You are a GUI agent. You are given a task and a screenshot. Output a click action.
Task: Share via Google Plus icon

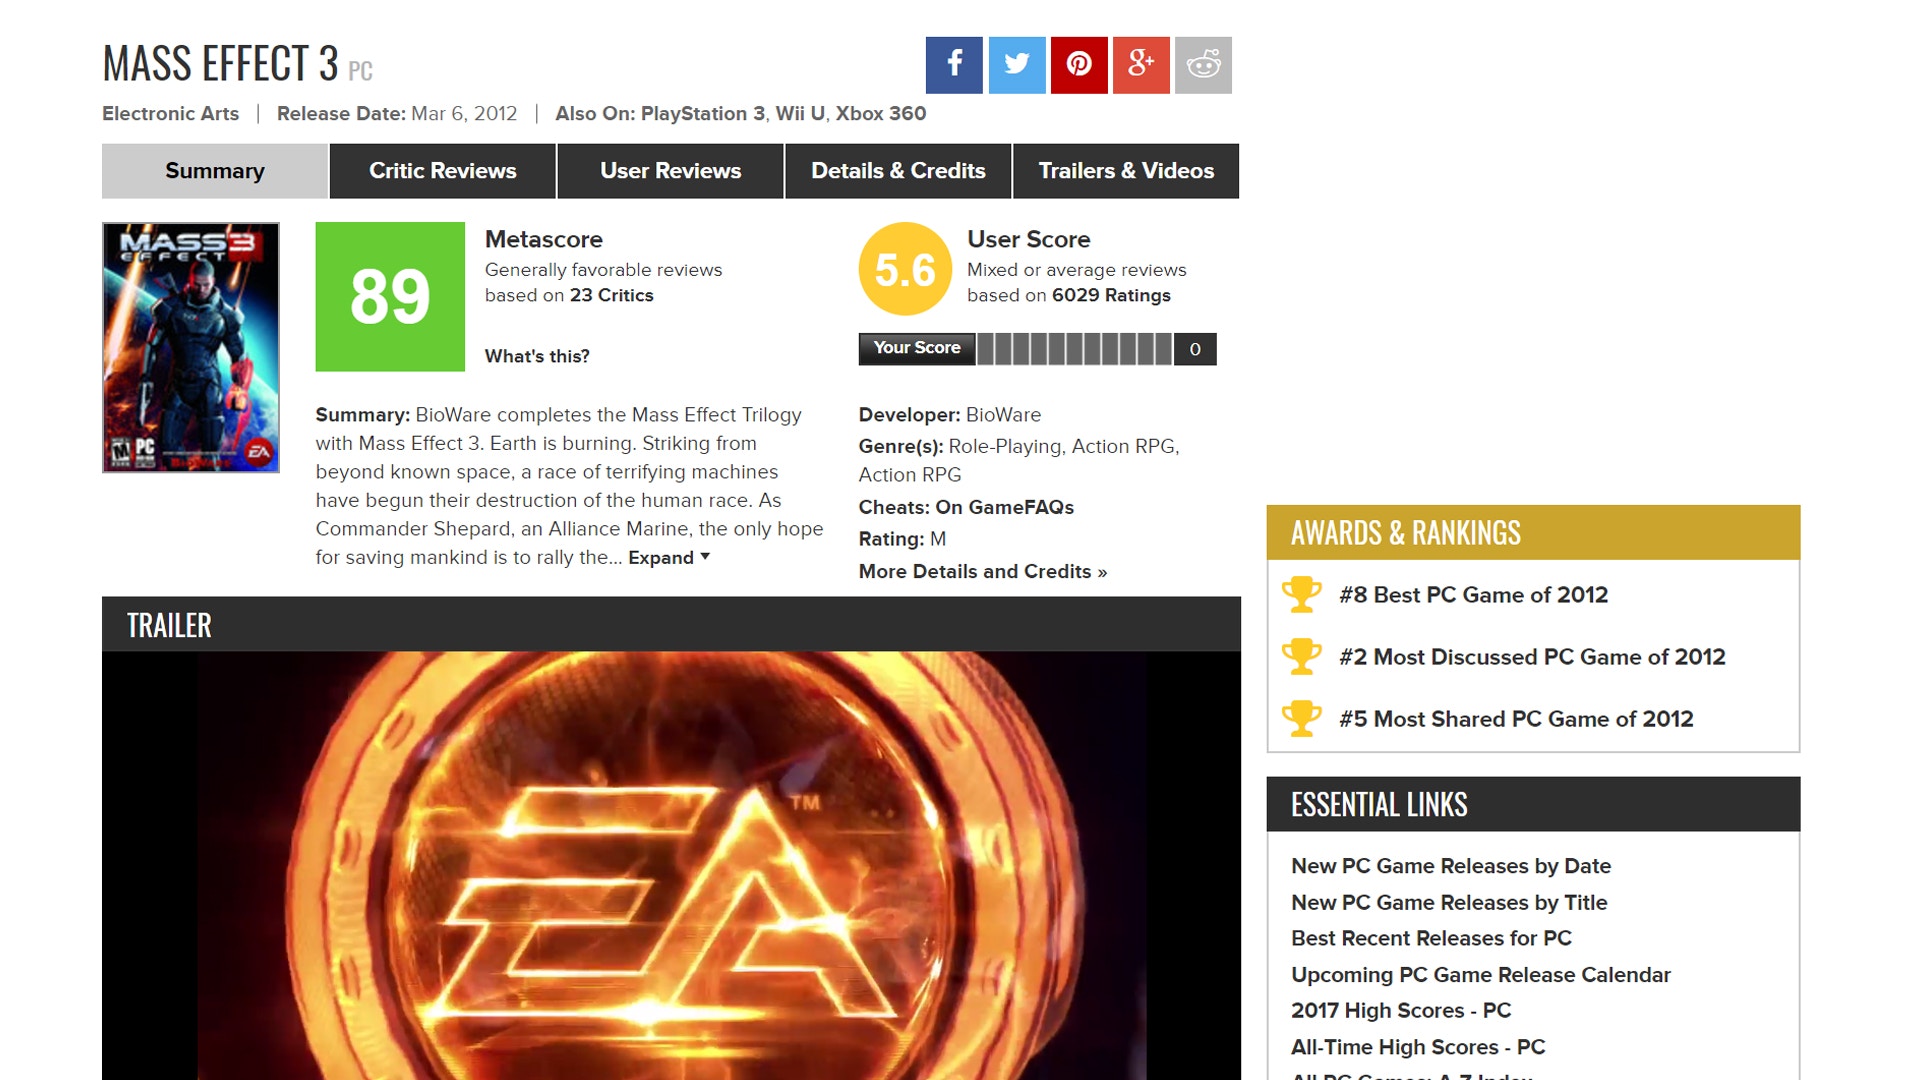click(1141, 65)
